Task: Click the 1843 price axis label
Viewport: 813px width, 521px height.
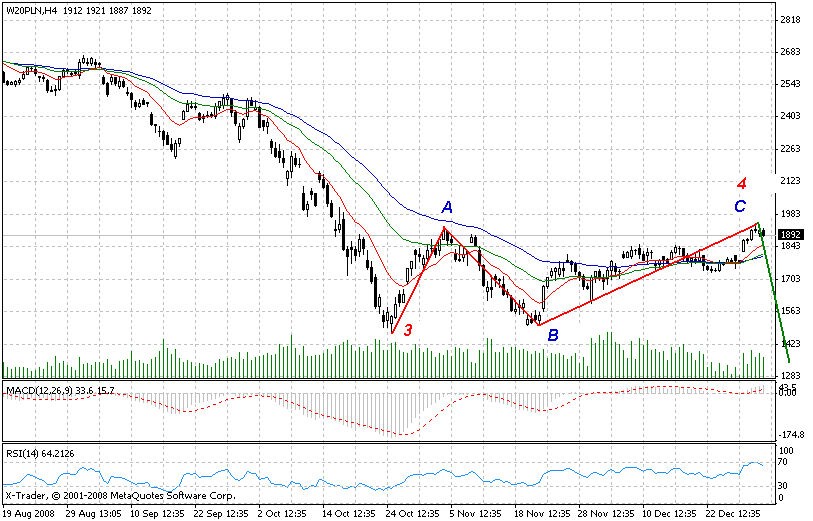Action: pos(791,246)
